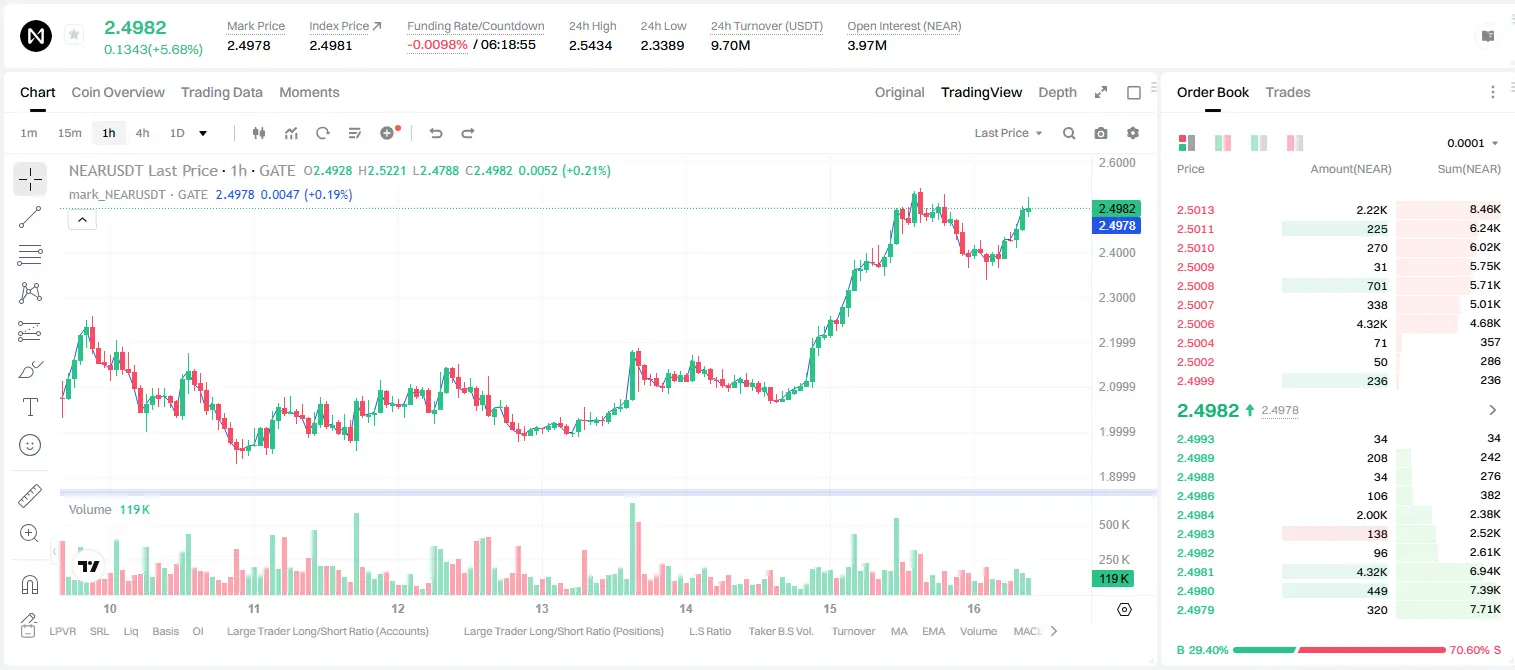Click the 2.5006 ask price row
Image resolution: width=1515 pixels, height=670 pixels.
(1339, 324)
